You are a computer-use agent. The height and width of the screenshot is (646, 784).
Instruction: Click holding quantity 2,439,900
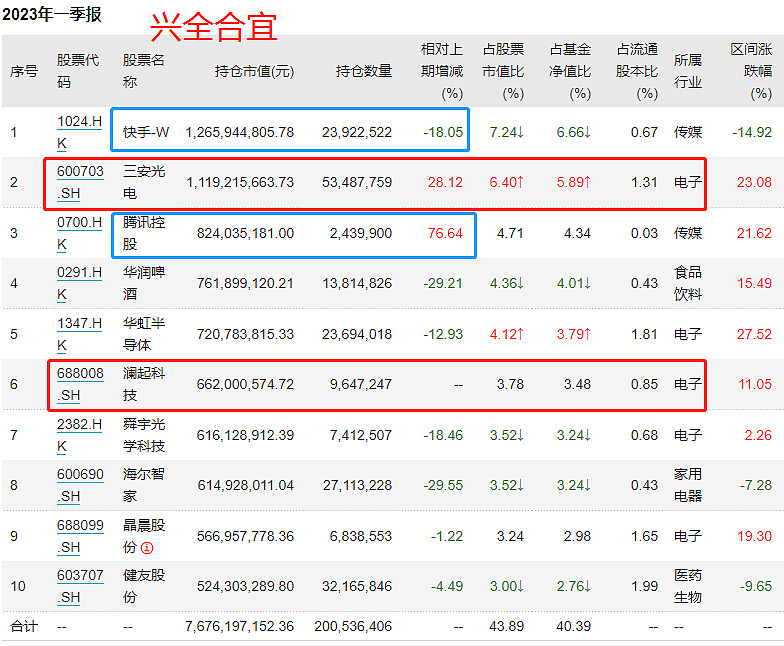tap(360, 233)
